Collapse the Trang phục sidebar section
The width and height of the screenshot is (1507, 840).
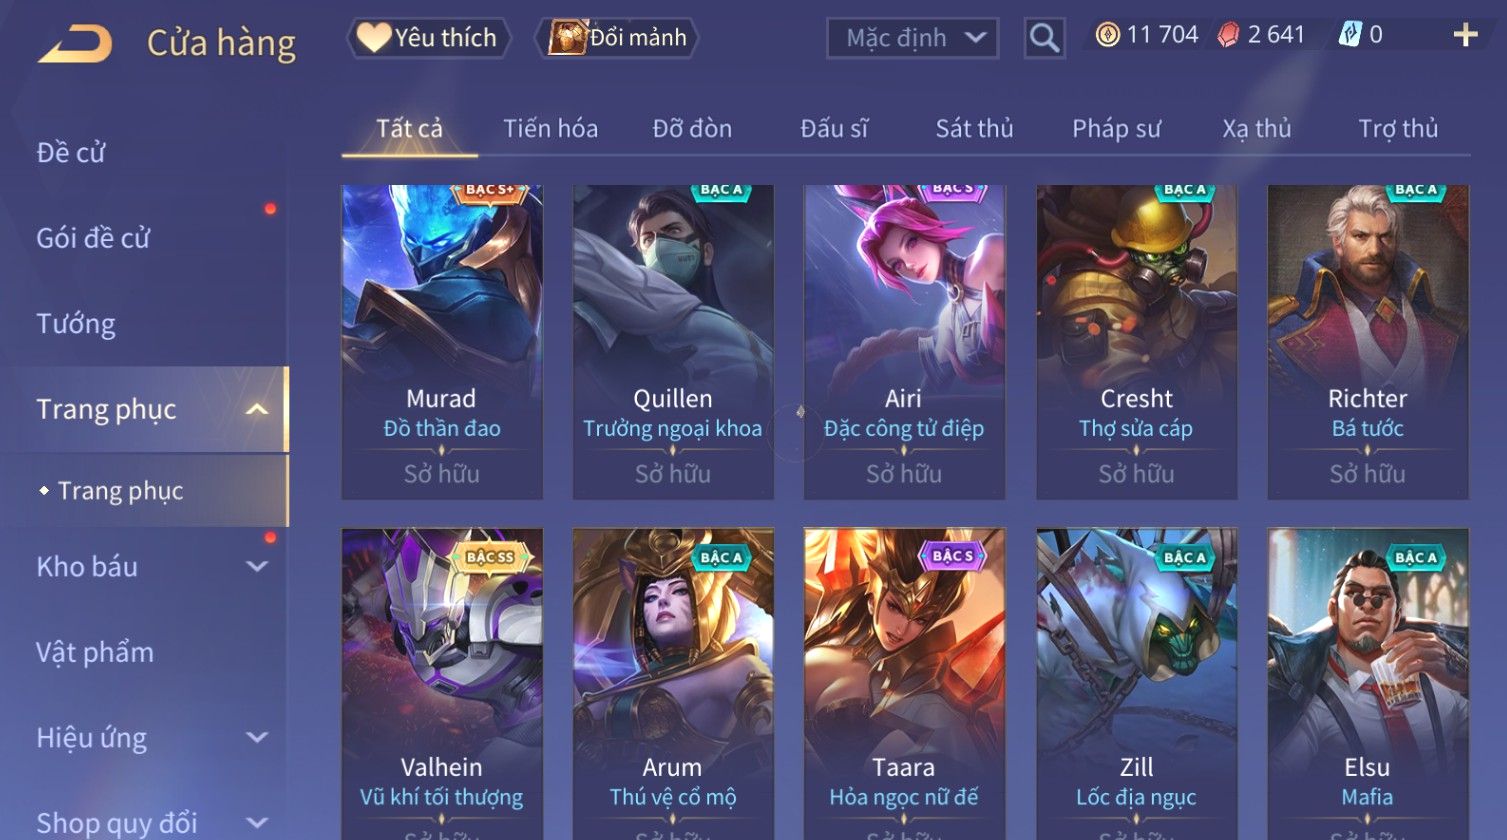(x=257, y=409)
